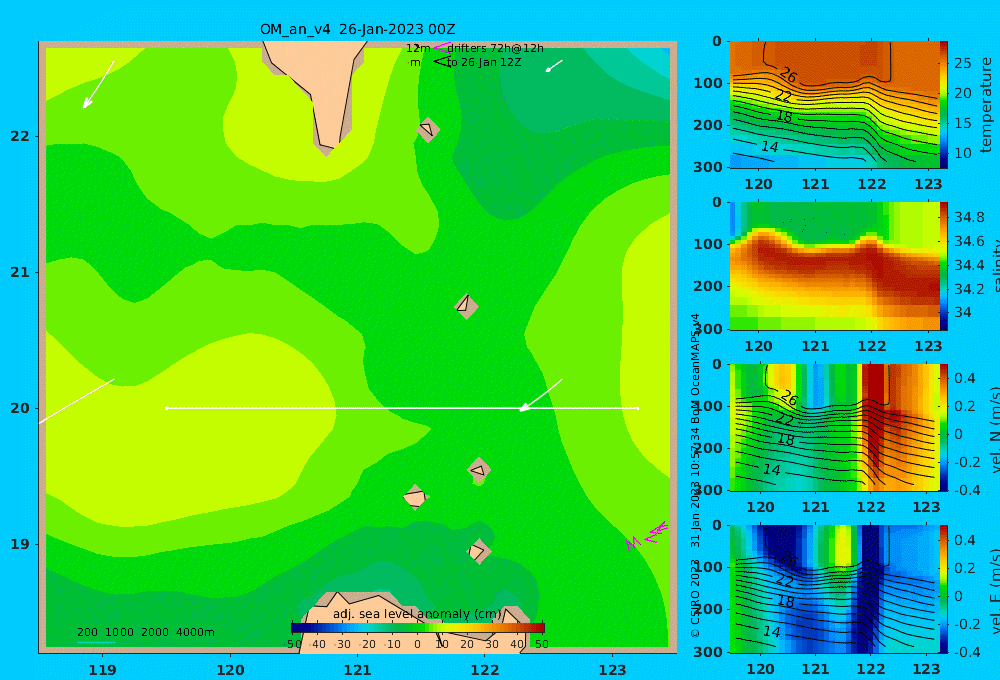This screenshot has width=1000, height=680.
Task: Click the 'temperature' axis label
Action: [x=987, y=105]
